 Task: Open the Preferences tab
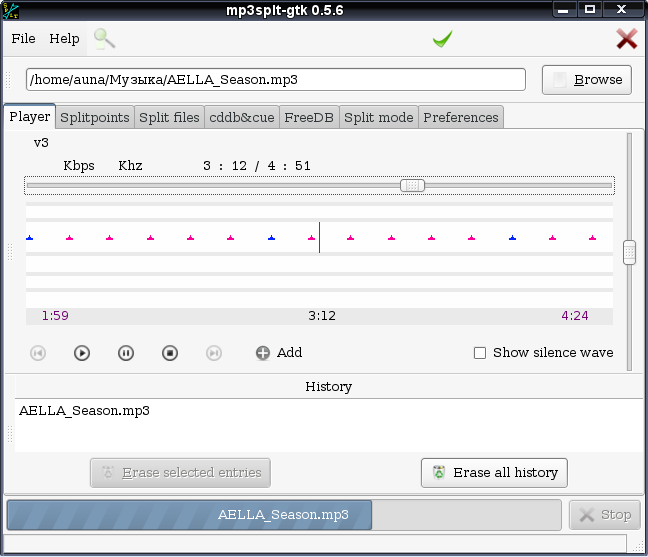point(461,117)
